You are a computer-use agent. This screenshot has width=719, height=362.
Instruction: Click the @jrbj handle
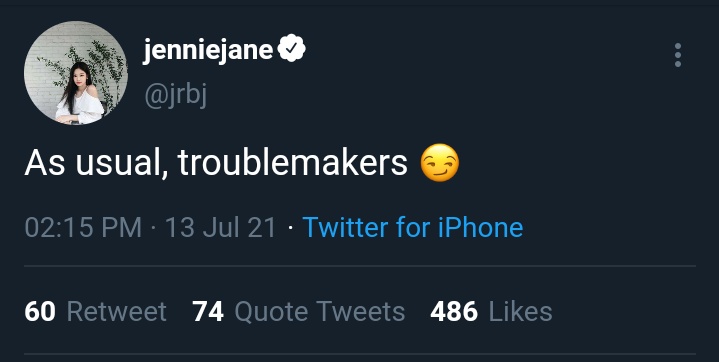click(176, 95)
